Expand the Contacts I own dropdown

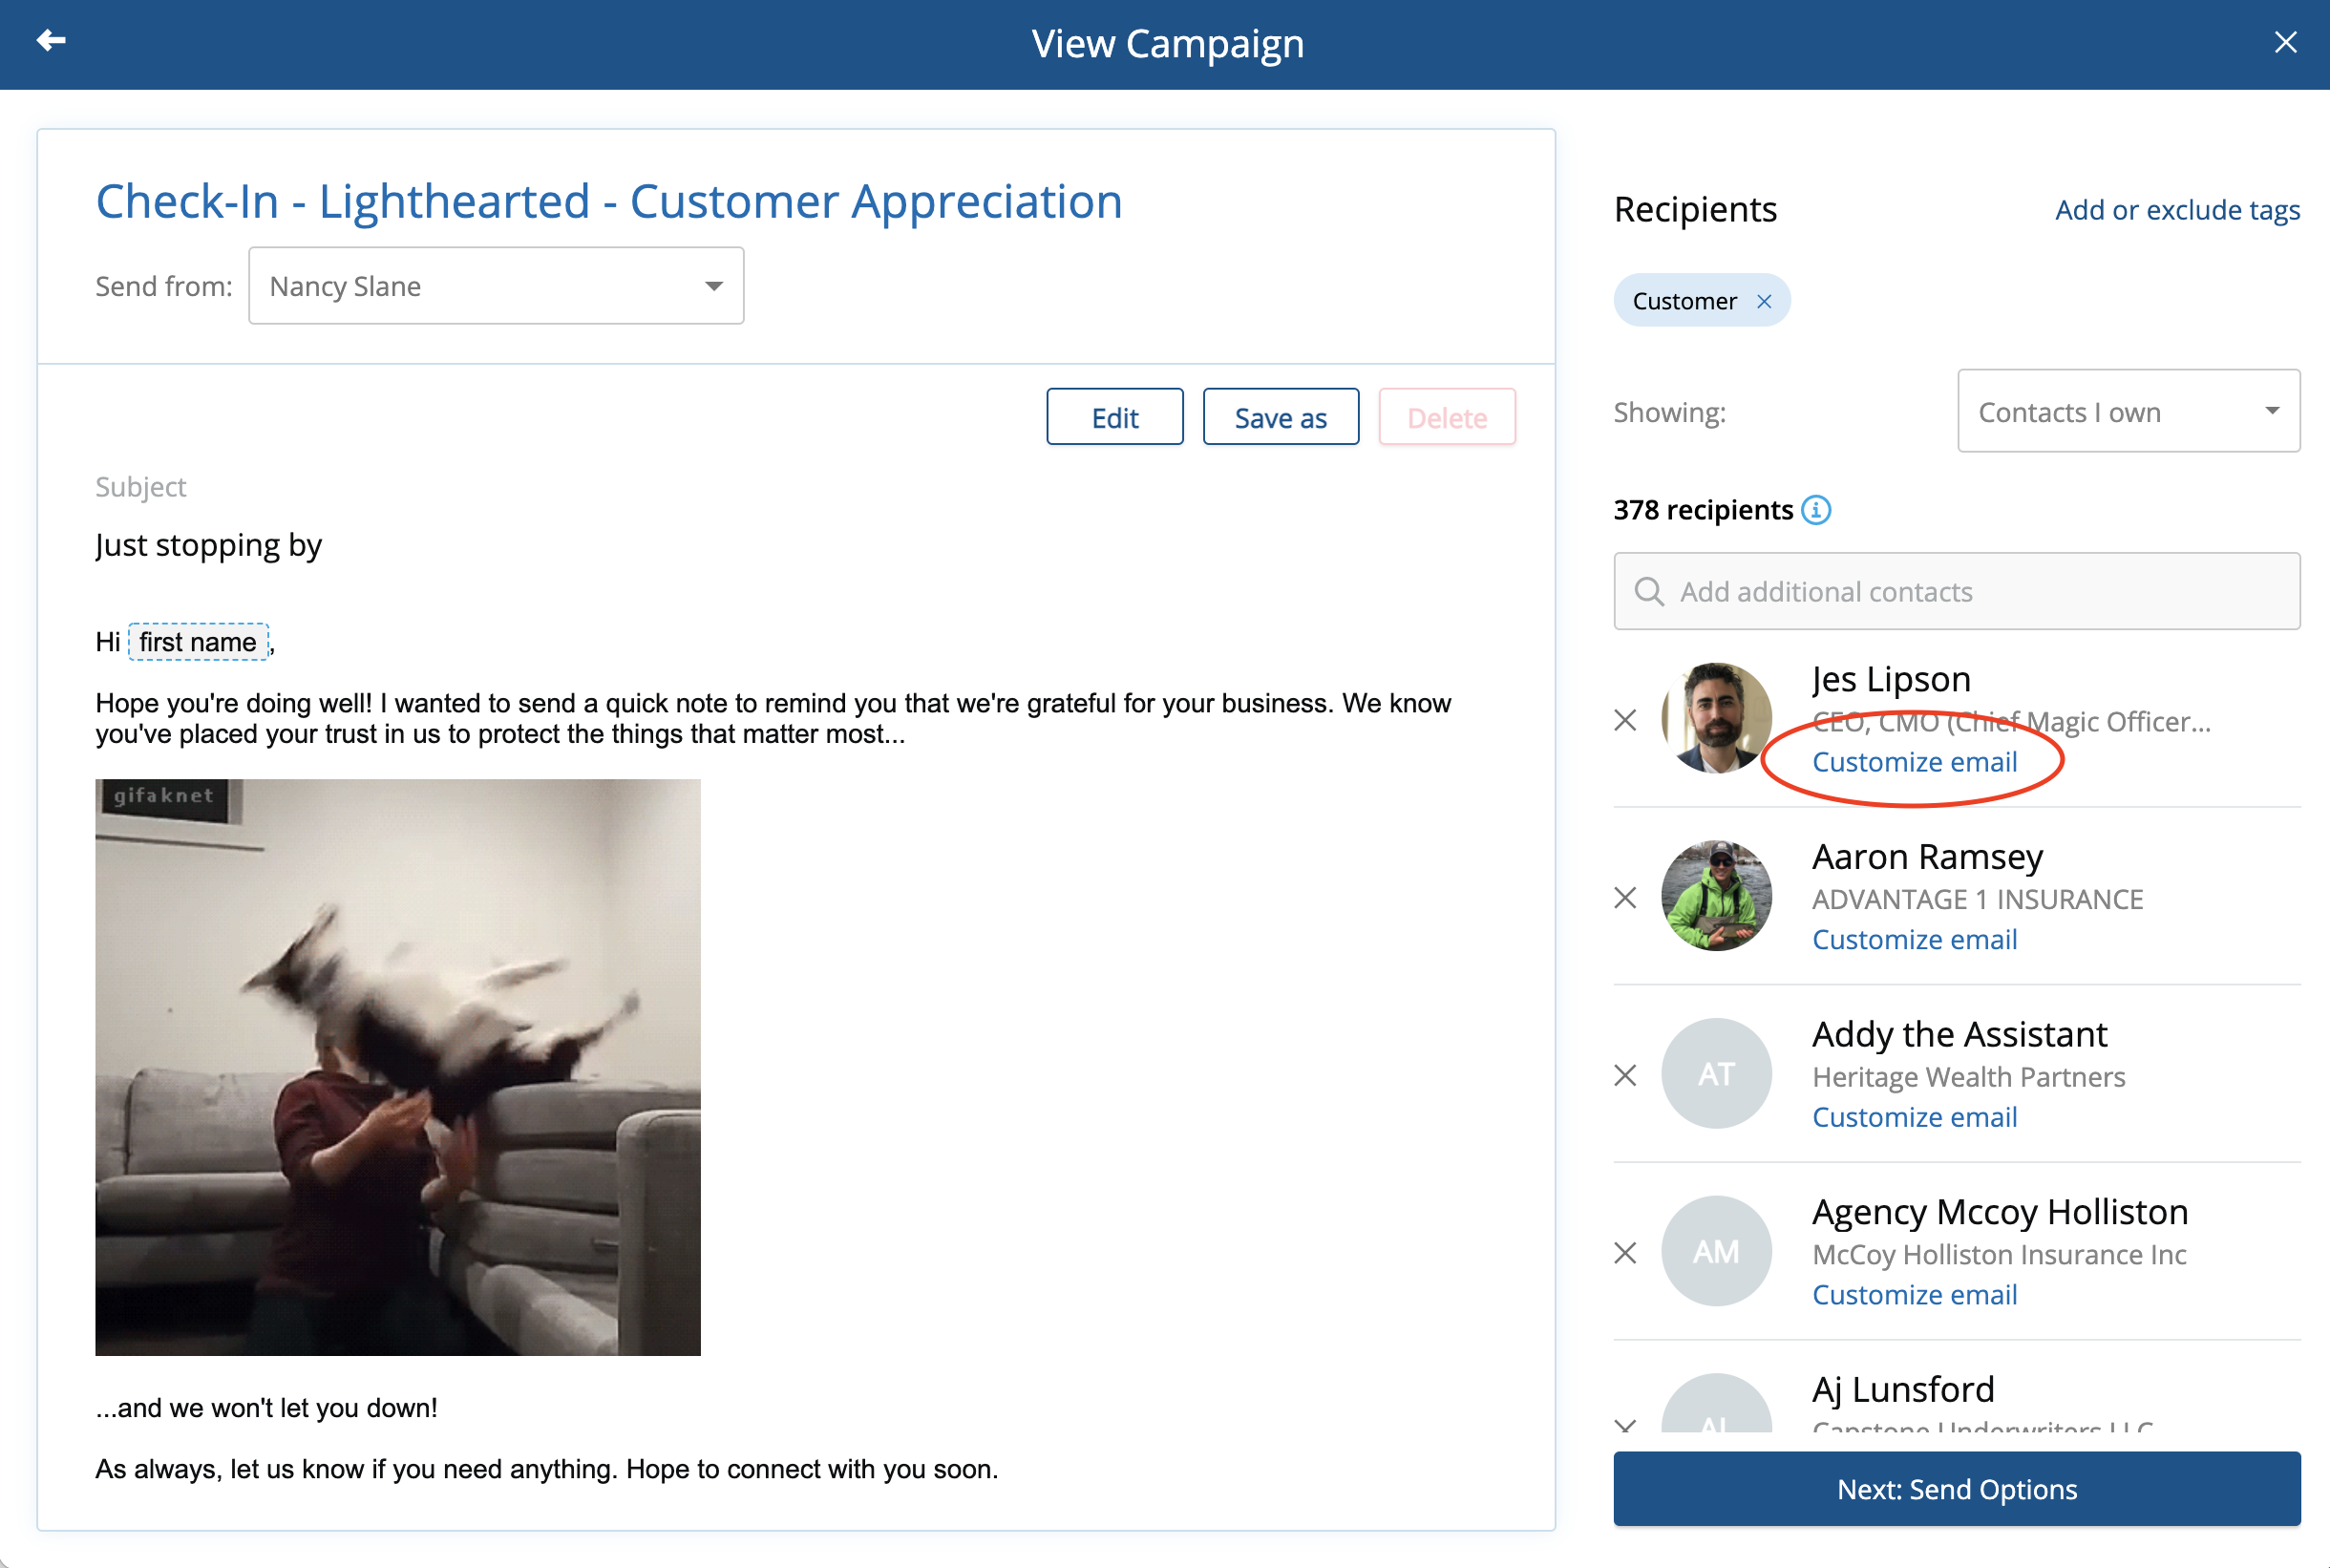click(x=2128, y=412)
